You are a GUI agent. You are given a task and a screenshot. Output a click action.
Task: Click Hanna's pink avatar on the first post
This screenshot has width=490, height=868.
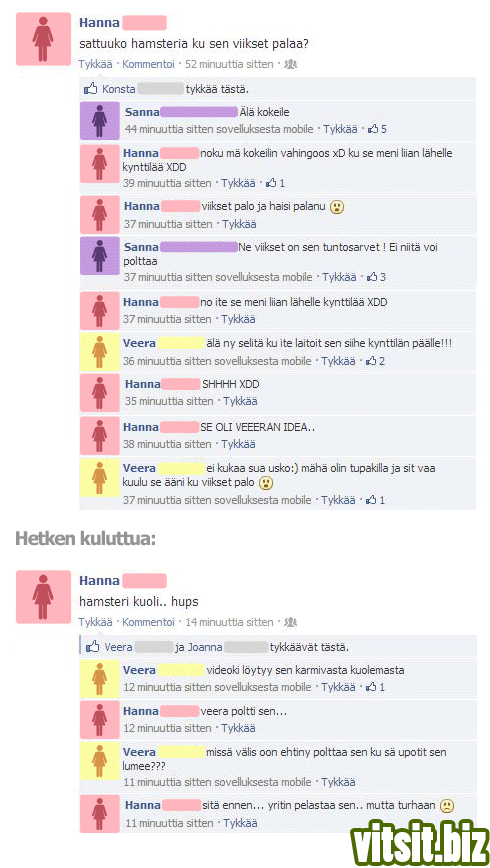point(43,39)
